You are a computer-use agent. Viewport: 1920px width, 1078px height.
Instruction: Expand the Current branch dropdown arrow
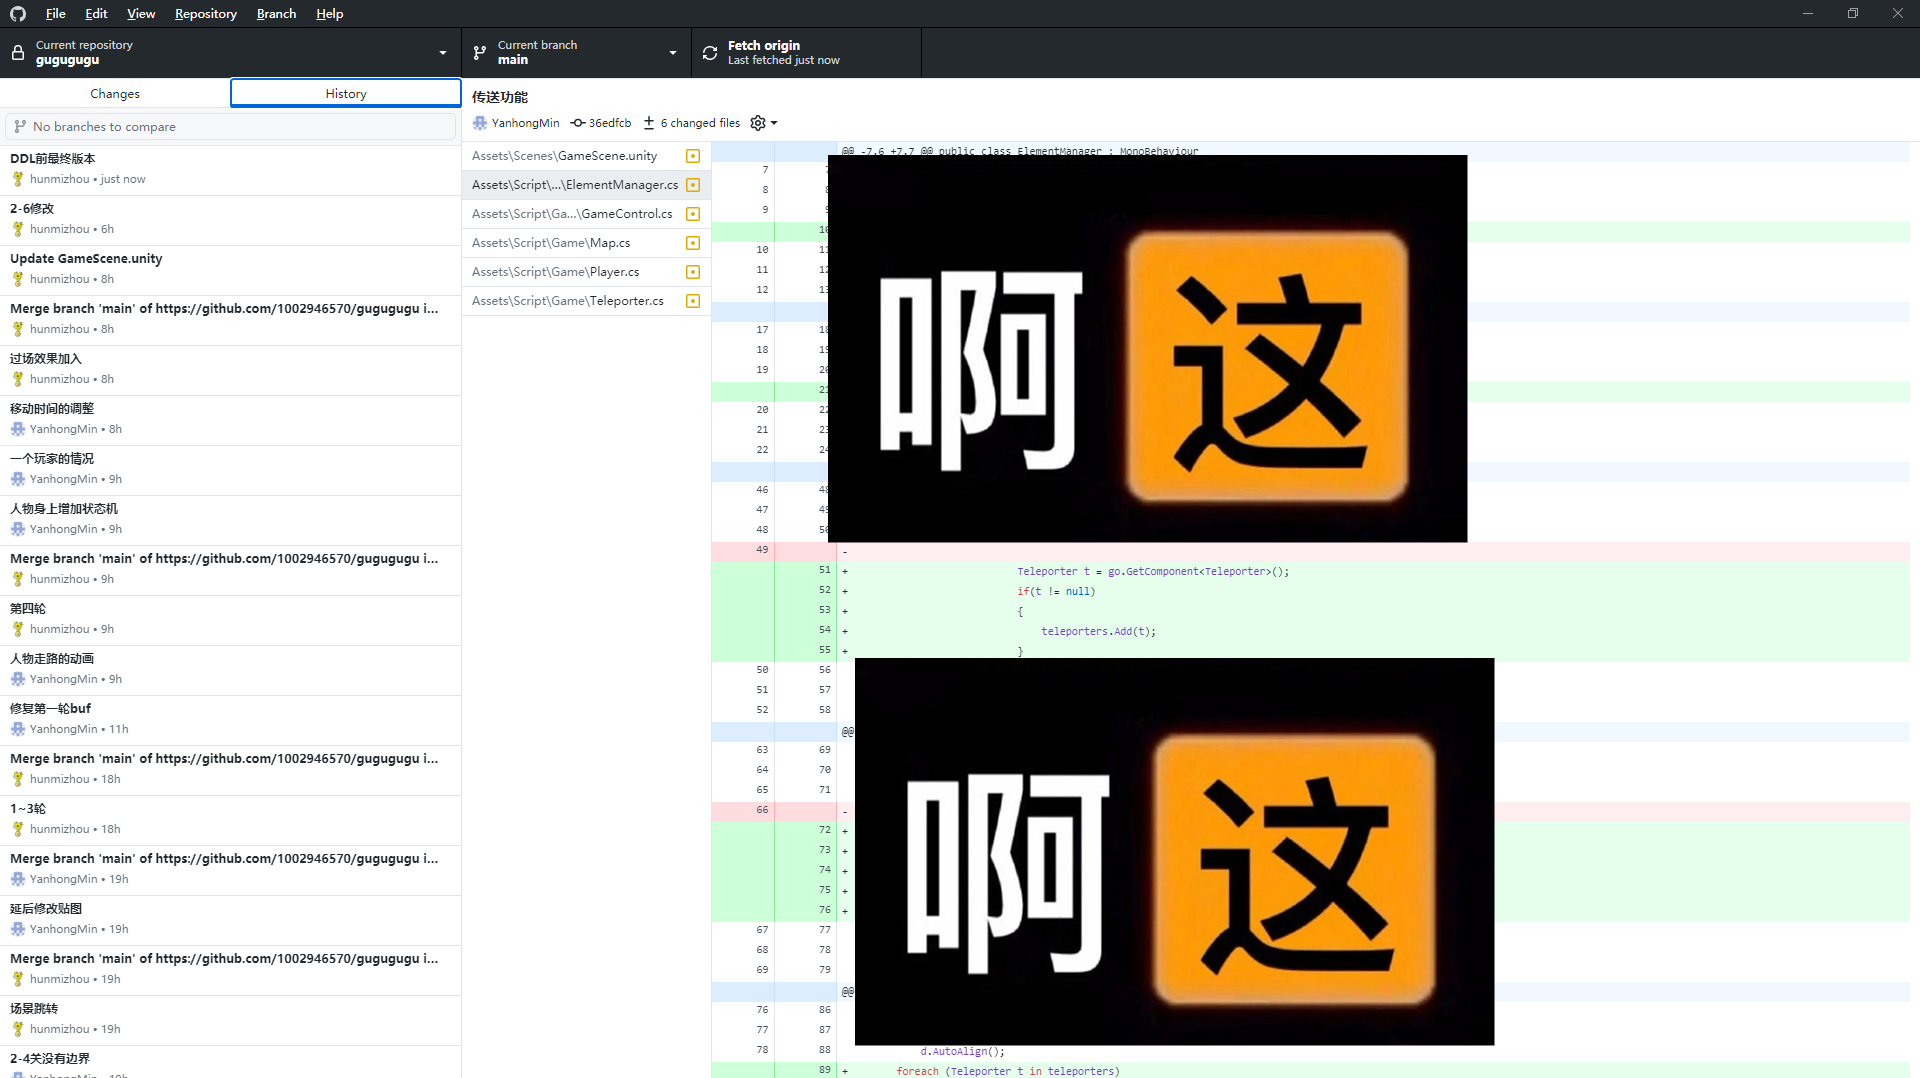point(673,53)
